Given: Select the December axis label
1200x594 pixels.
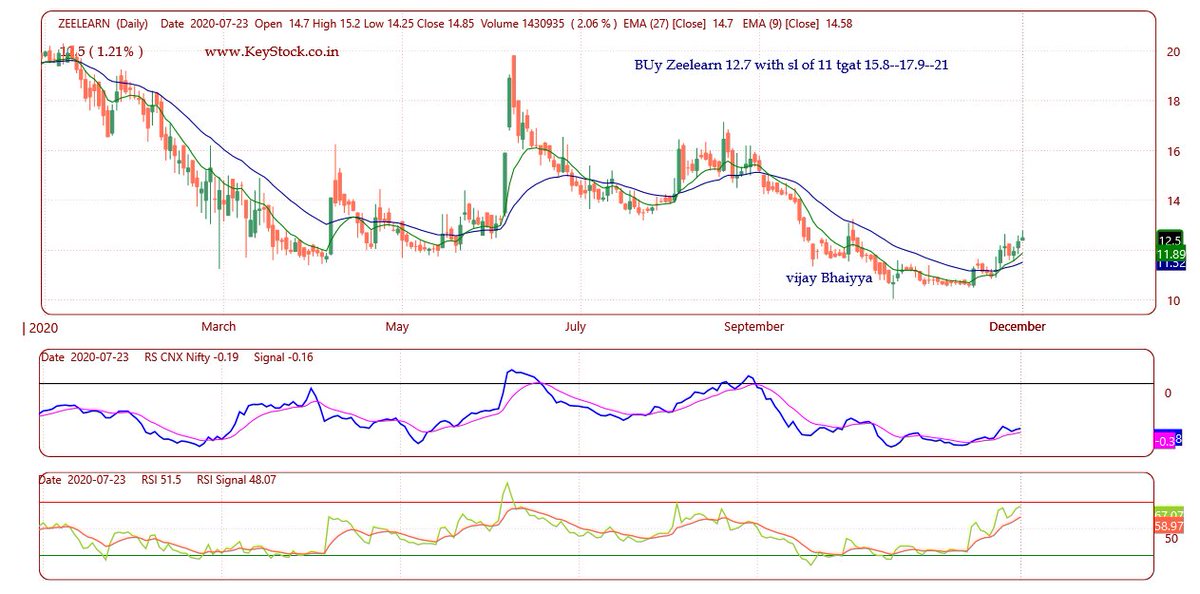Looking at the screenshot, I should click(x=1018, y=326).
